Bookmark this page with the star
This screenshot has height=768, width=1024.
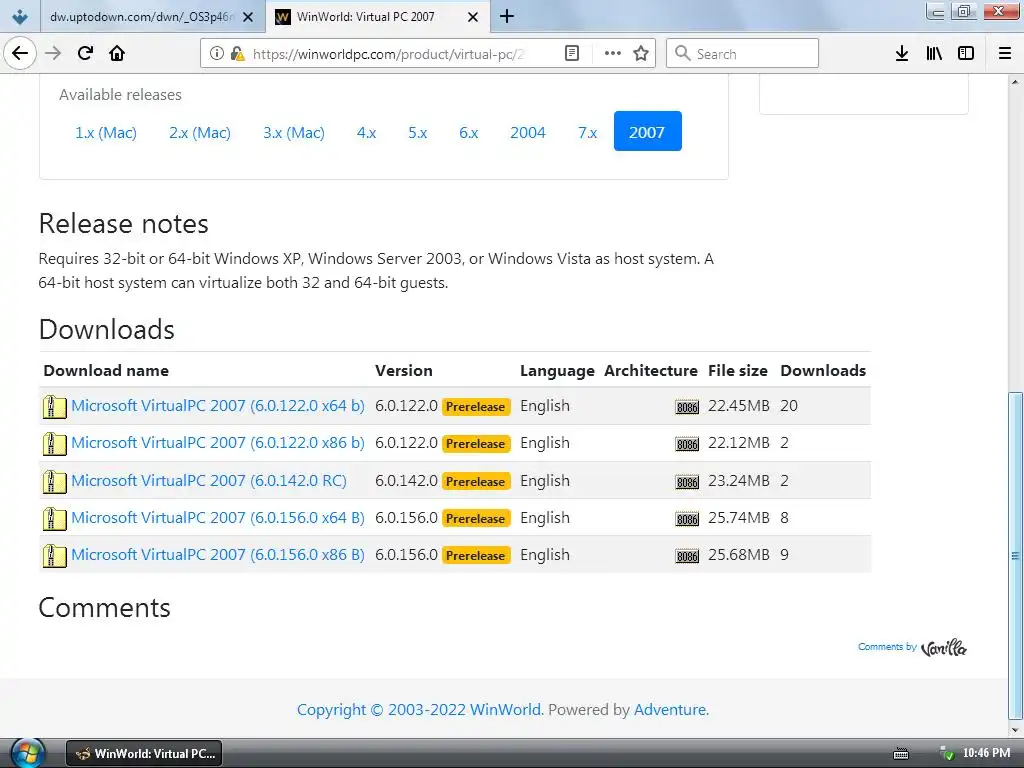pyautogui.click(x=641, y=54)
